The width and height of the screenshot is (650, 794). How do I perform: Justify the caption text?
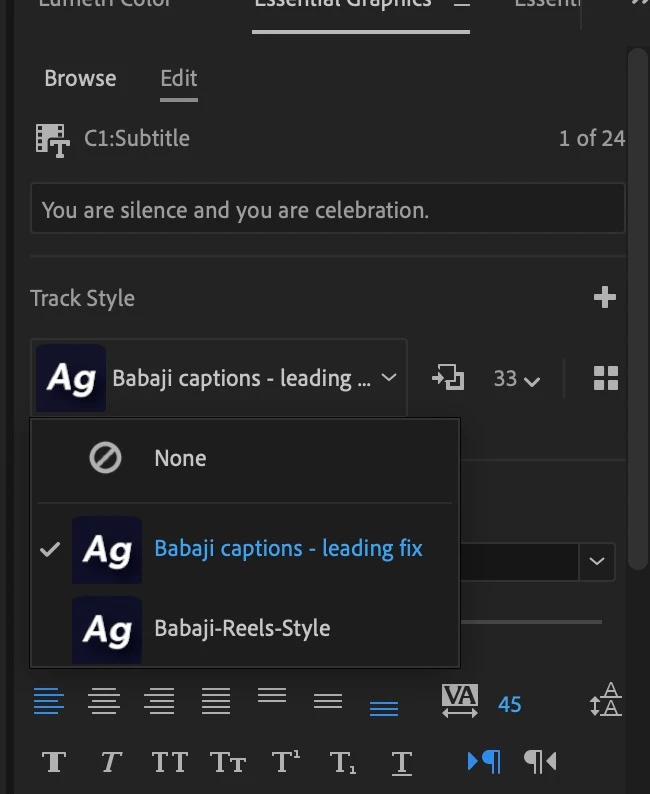tap(216, 702)
